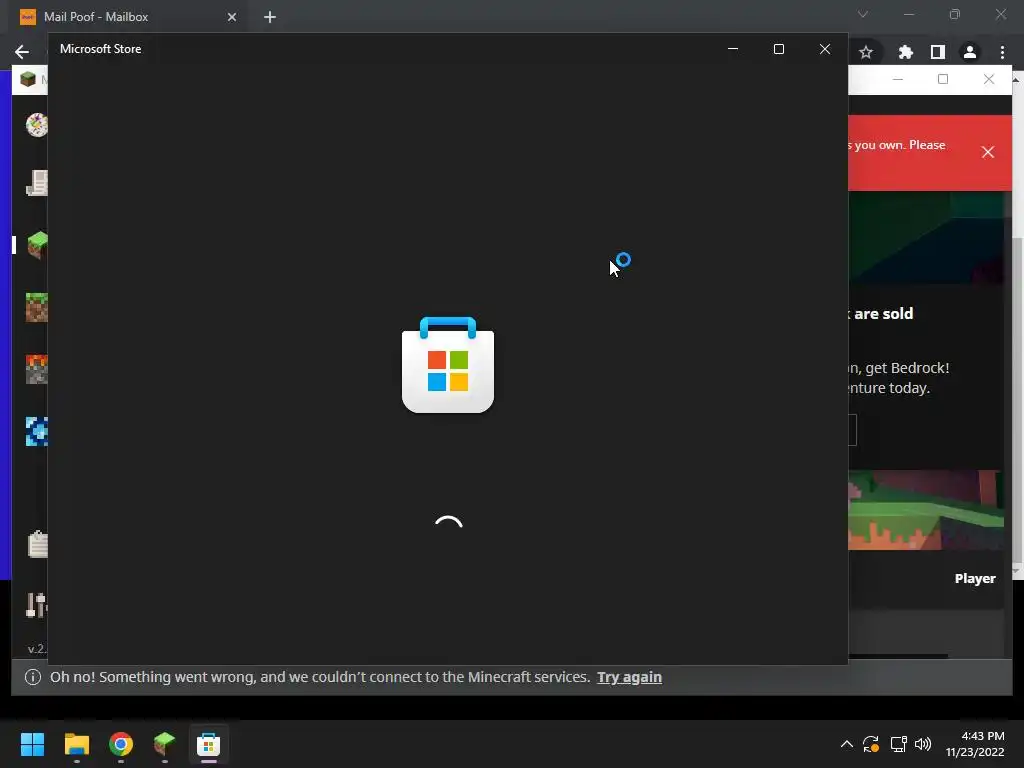Show hidden system tray icons

coord(846,744)
